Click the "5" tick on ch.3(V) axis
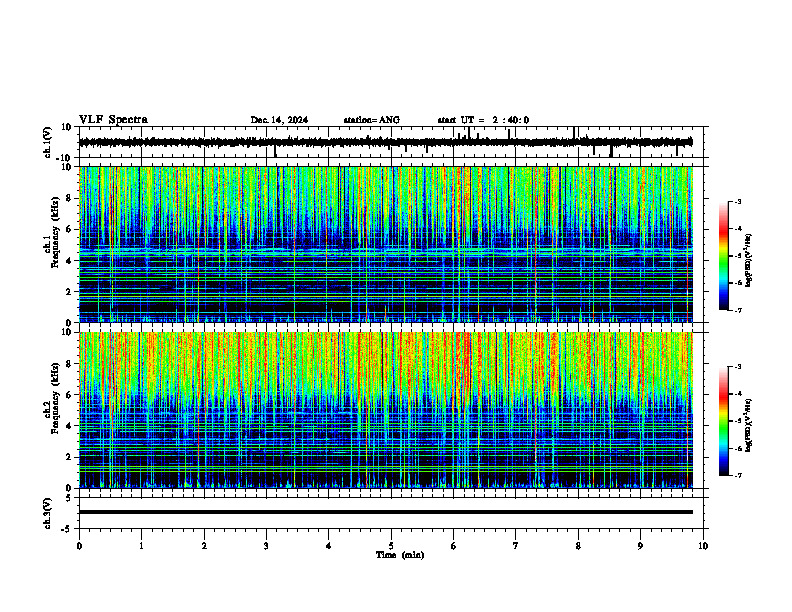Image resolution: width=792 pixels, height=612 pixels. (70, 498)
